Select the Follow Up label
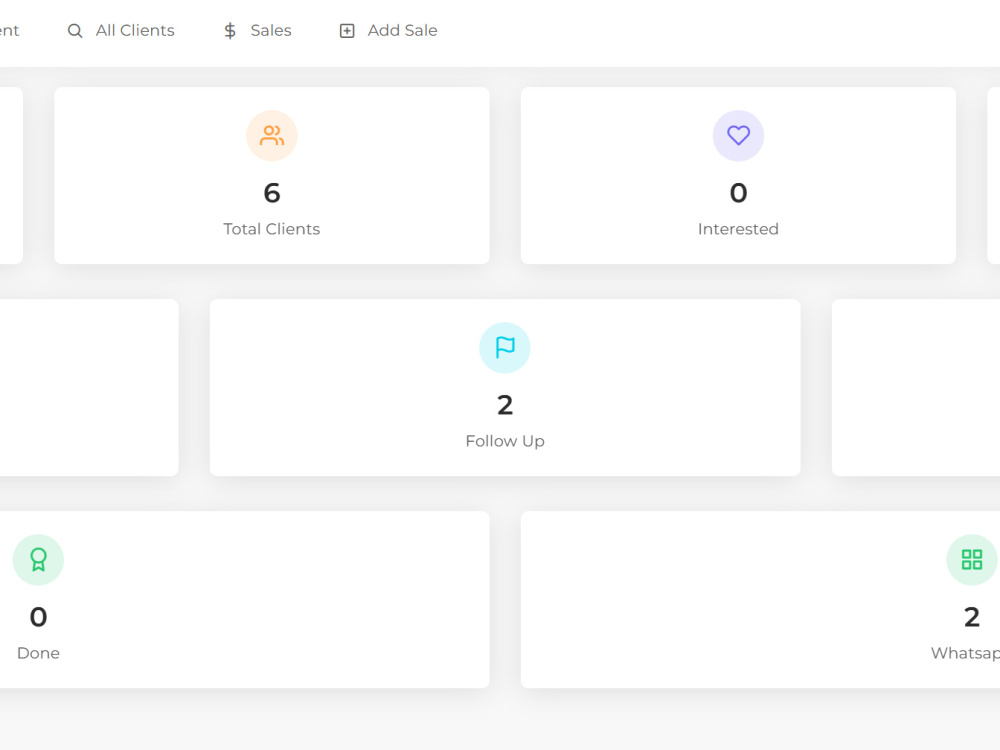The image size is (1000, 750). pos(505,441)
